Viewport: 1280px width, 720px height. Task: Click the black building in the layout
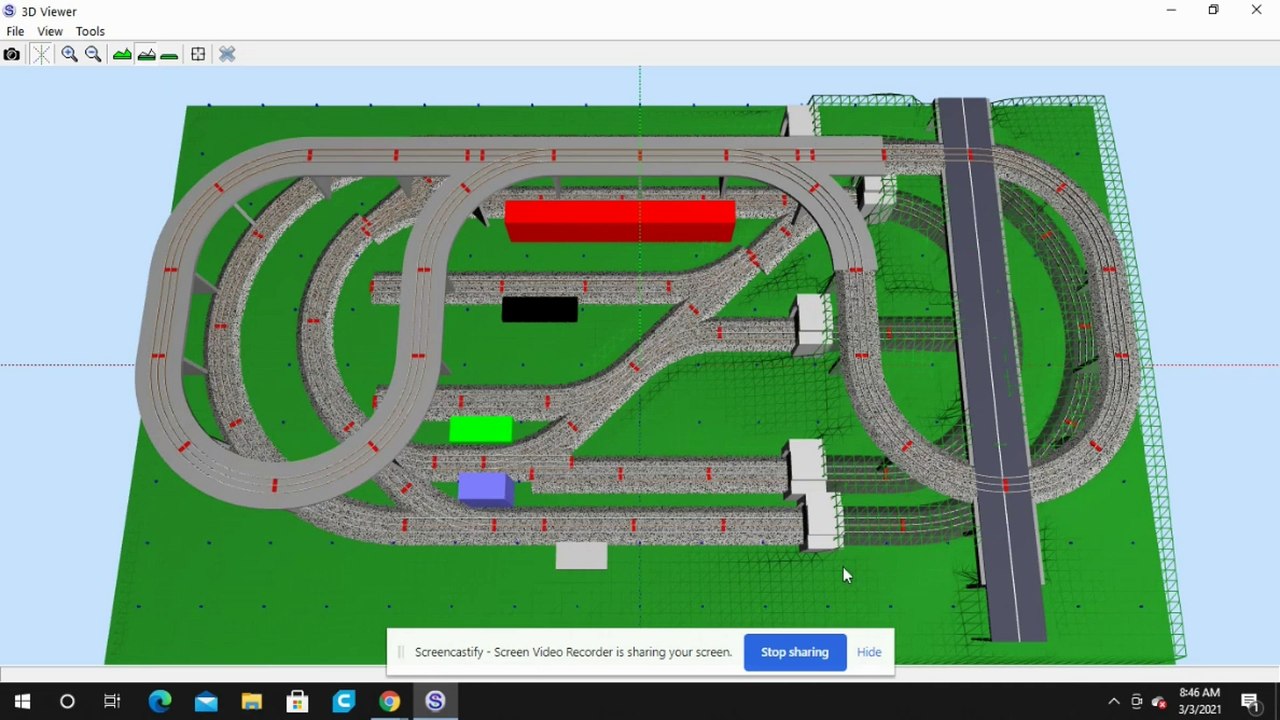(540, 309)
